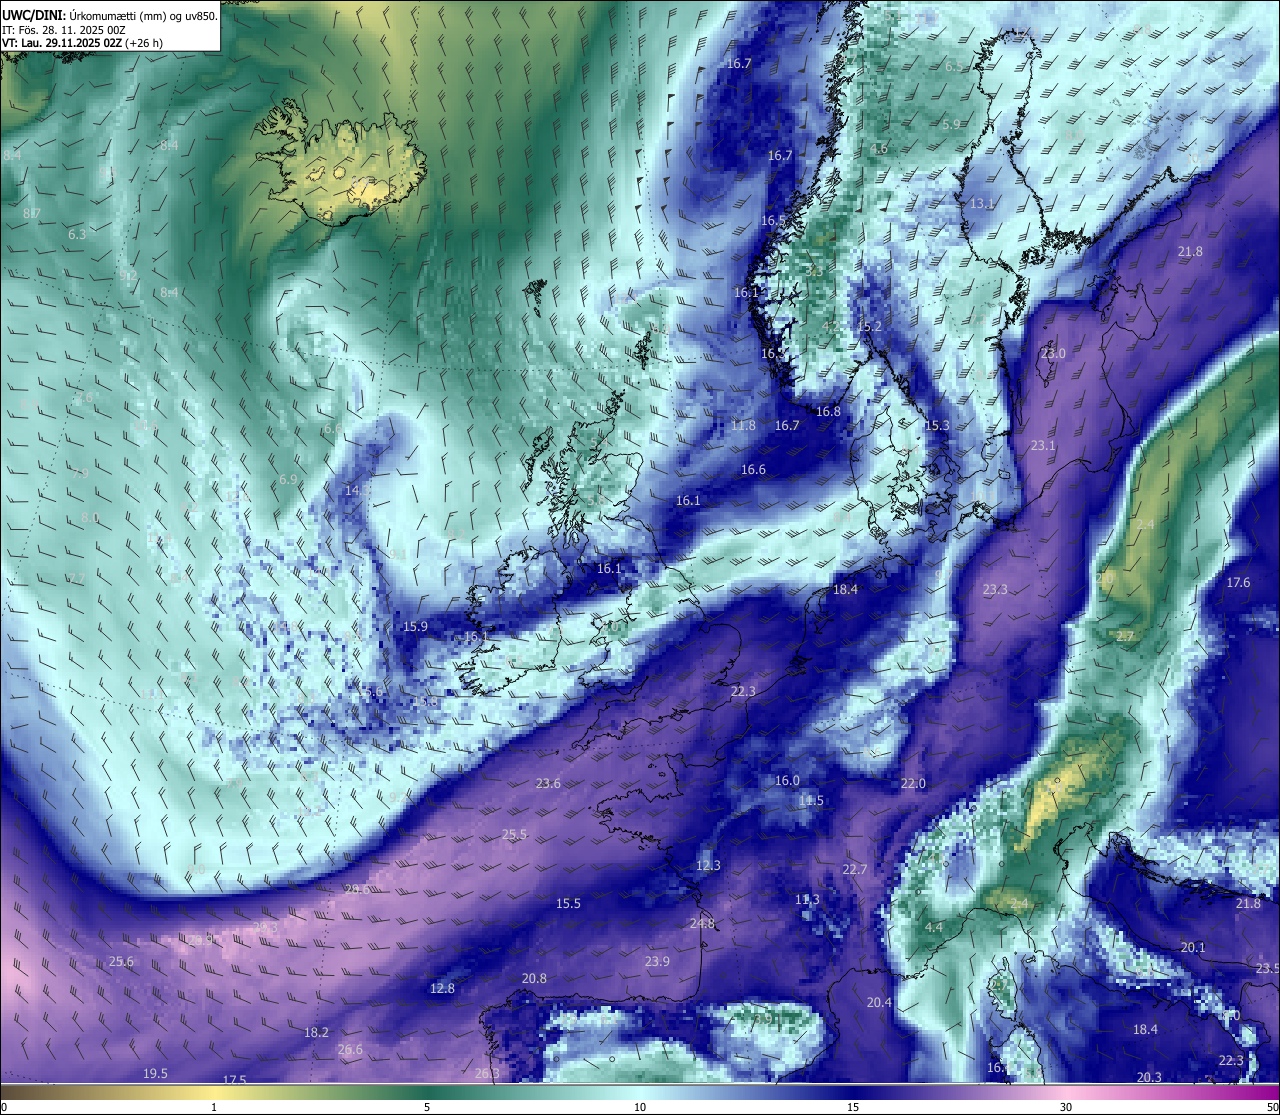The height and width of the screenshot is (1115, 1280).
Task: Select the map value label '6.9'
Action: (288, 479)
